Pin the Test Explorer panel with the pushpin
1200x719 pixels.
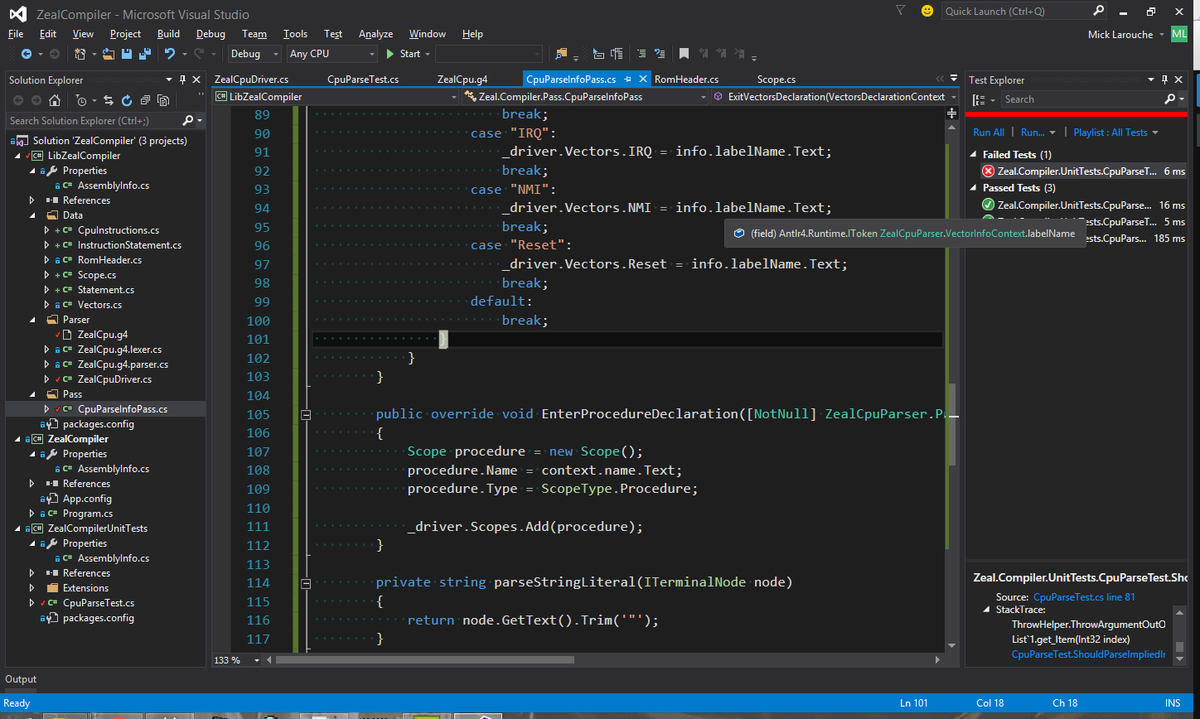click(x=1165, y=80)
